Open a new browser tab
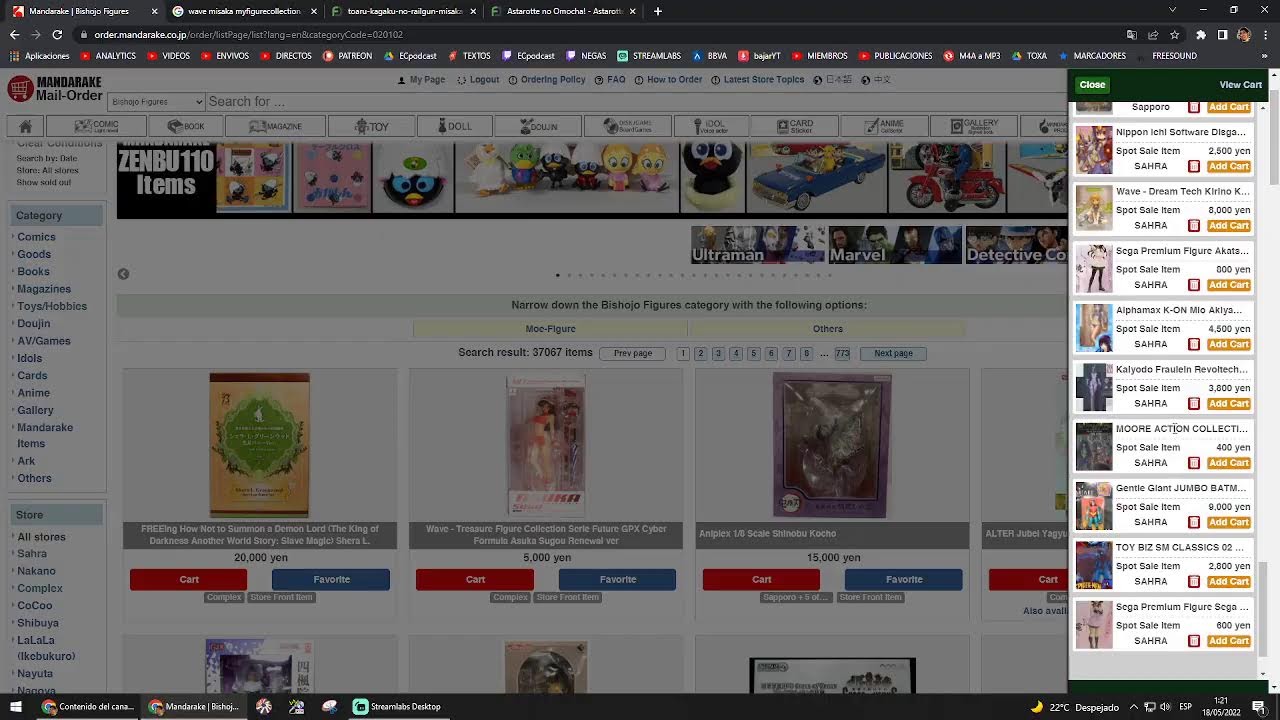 coord(657,11)
